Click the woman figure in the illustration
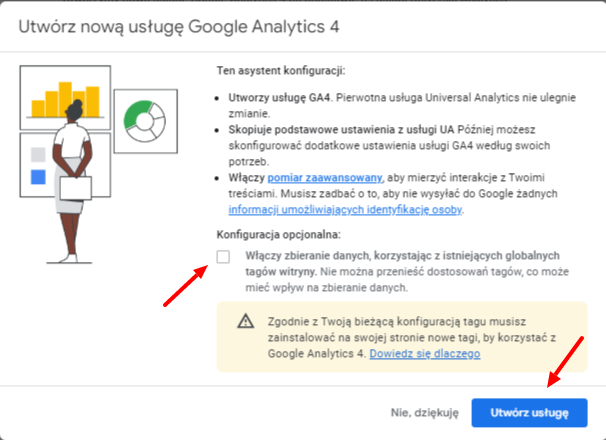This screenshot has height=440, width=606. click(x=72, y=182)
